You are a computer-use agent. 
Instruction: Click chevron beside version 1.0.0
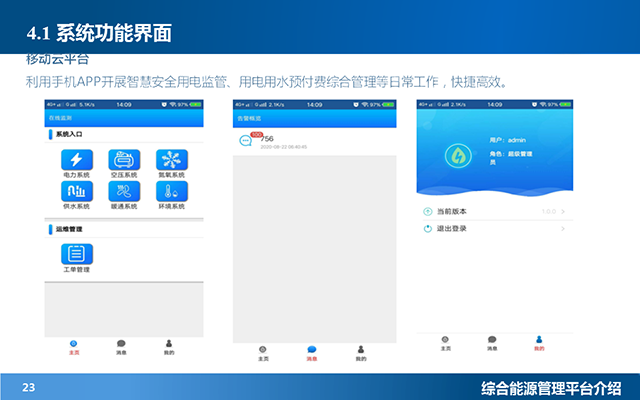click(563, 211)
